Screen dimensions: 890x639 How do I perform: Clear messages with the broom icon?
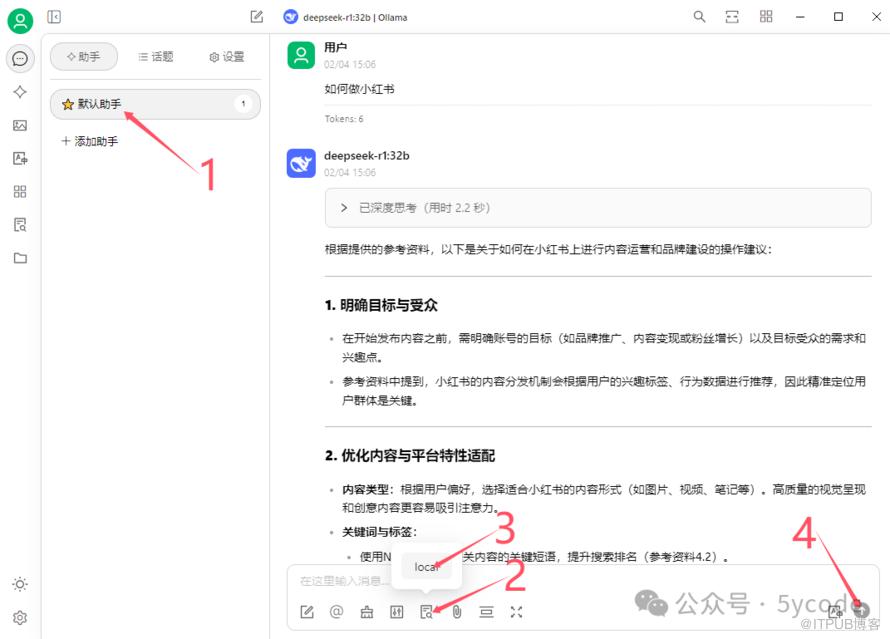pyautogui.click(x=367, y=612)
